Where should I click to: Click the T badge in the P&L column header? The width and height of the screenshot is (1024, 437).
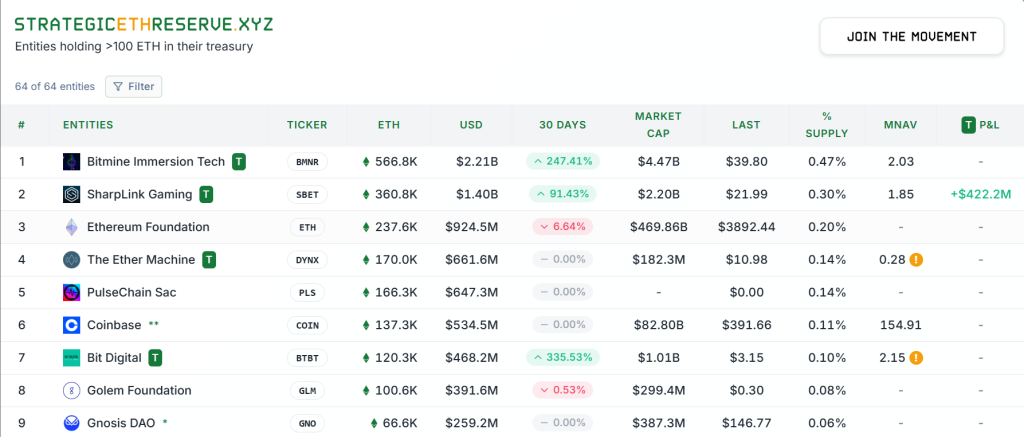coord(968,125)
